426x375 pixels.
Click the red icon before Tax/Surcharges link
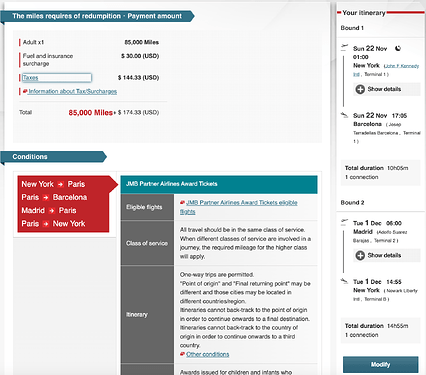click(25, 91)
